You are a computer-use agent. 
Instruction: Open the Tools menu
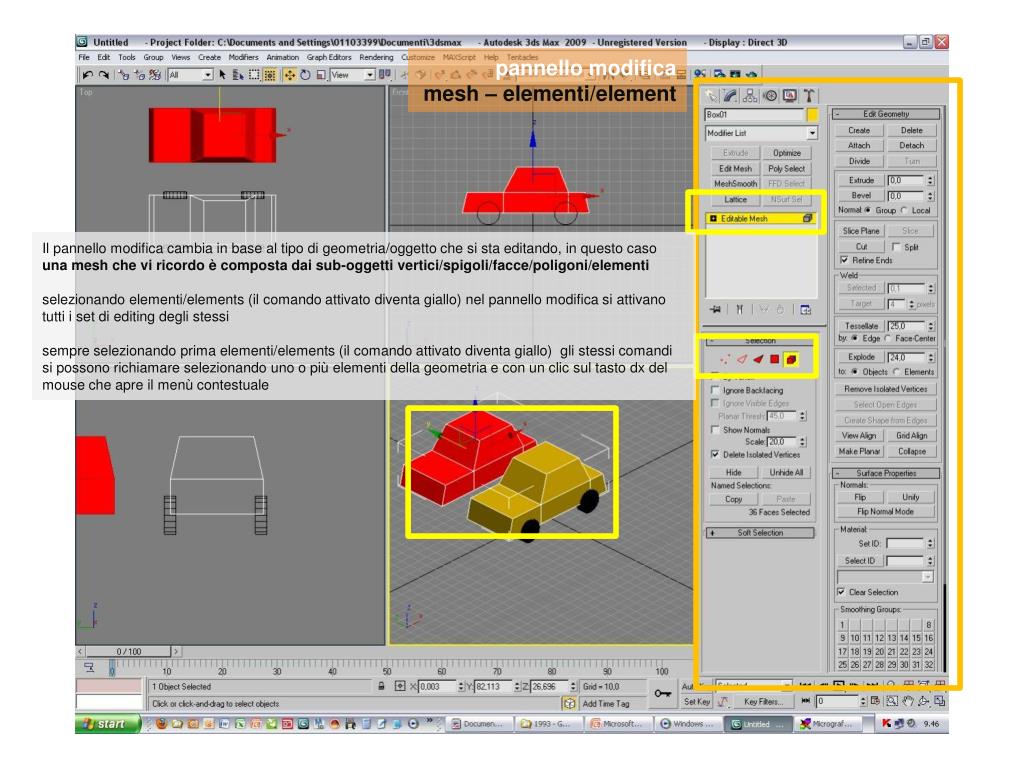click(x=127, y=57)
